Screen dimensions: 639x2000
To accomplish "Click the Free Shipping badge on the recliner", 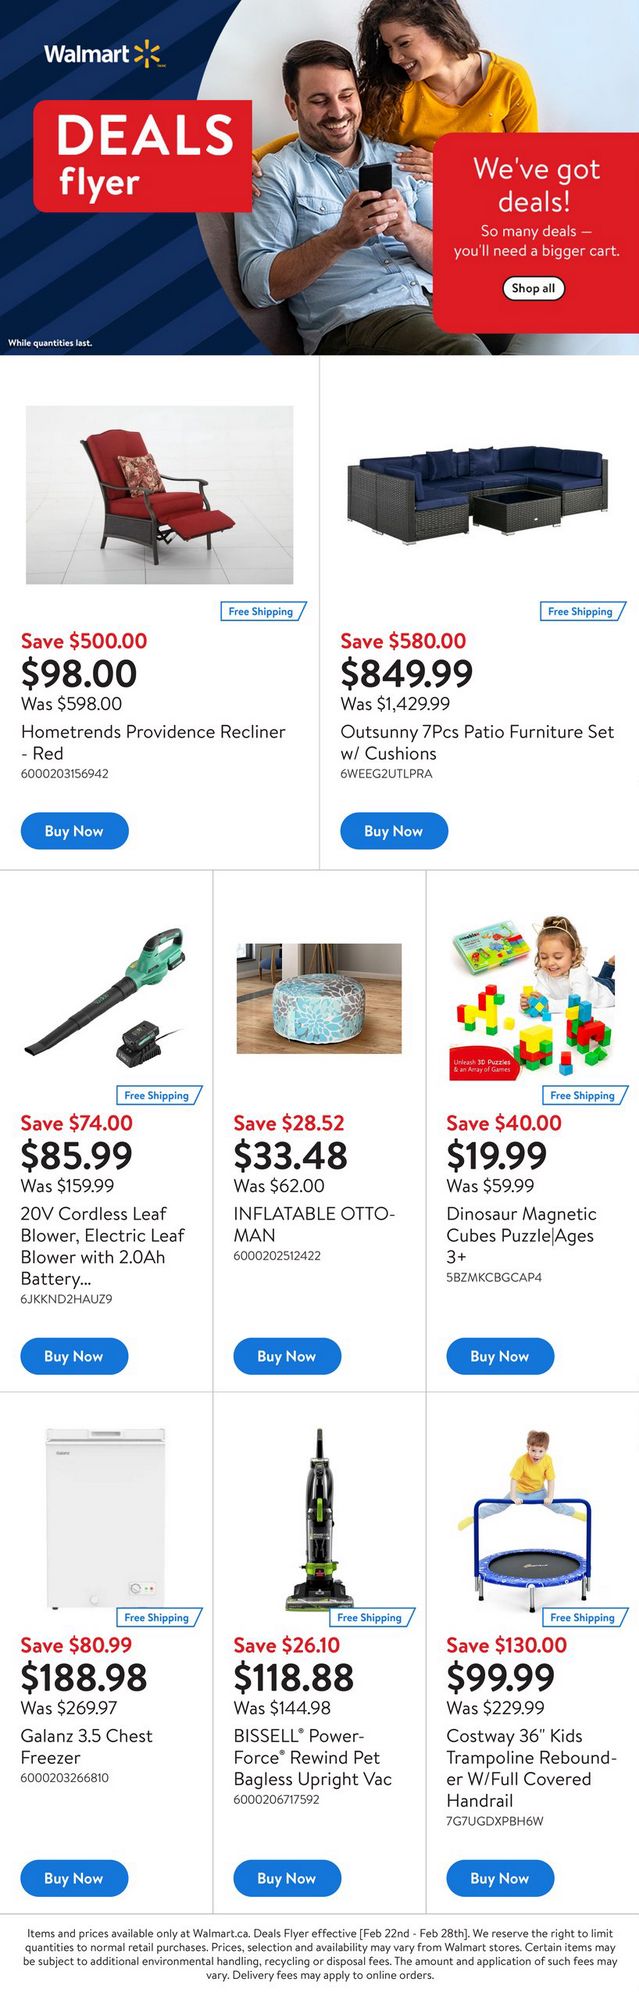I will 261,611.
